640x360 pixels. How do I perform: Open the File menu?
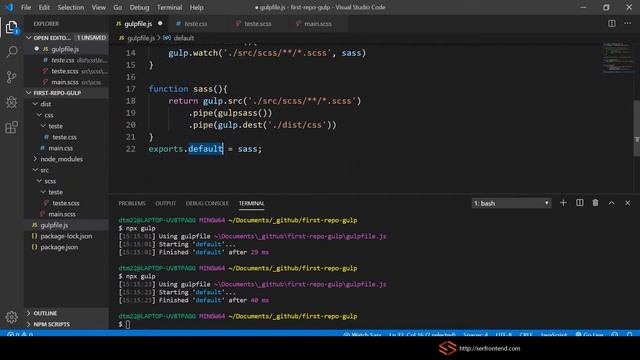coord(26,7)
